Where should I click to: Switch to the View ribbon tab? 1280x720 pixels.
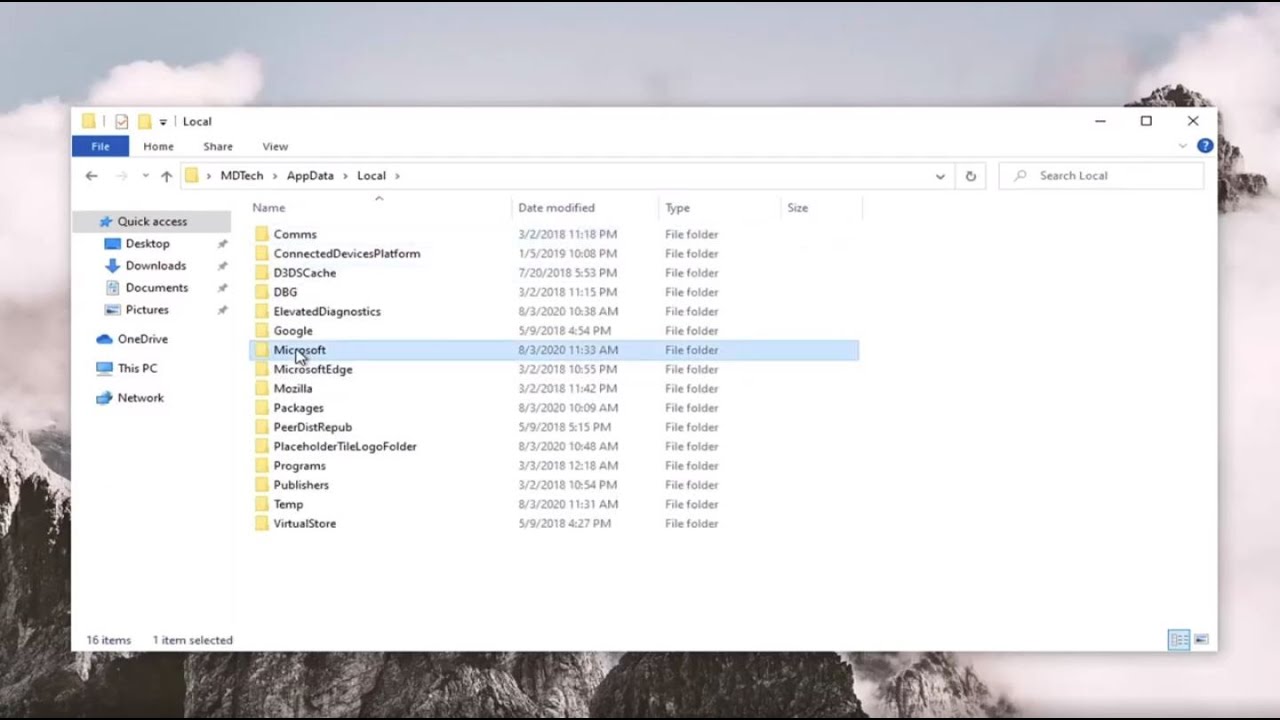point(275,146)
